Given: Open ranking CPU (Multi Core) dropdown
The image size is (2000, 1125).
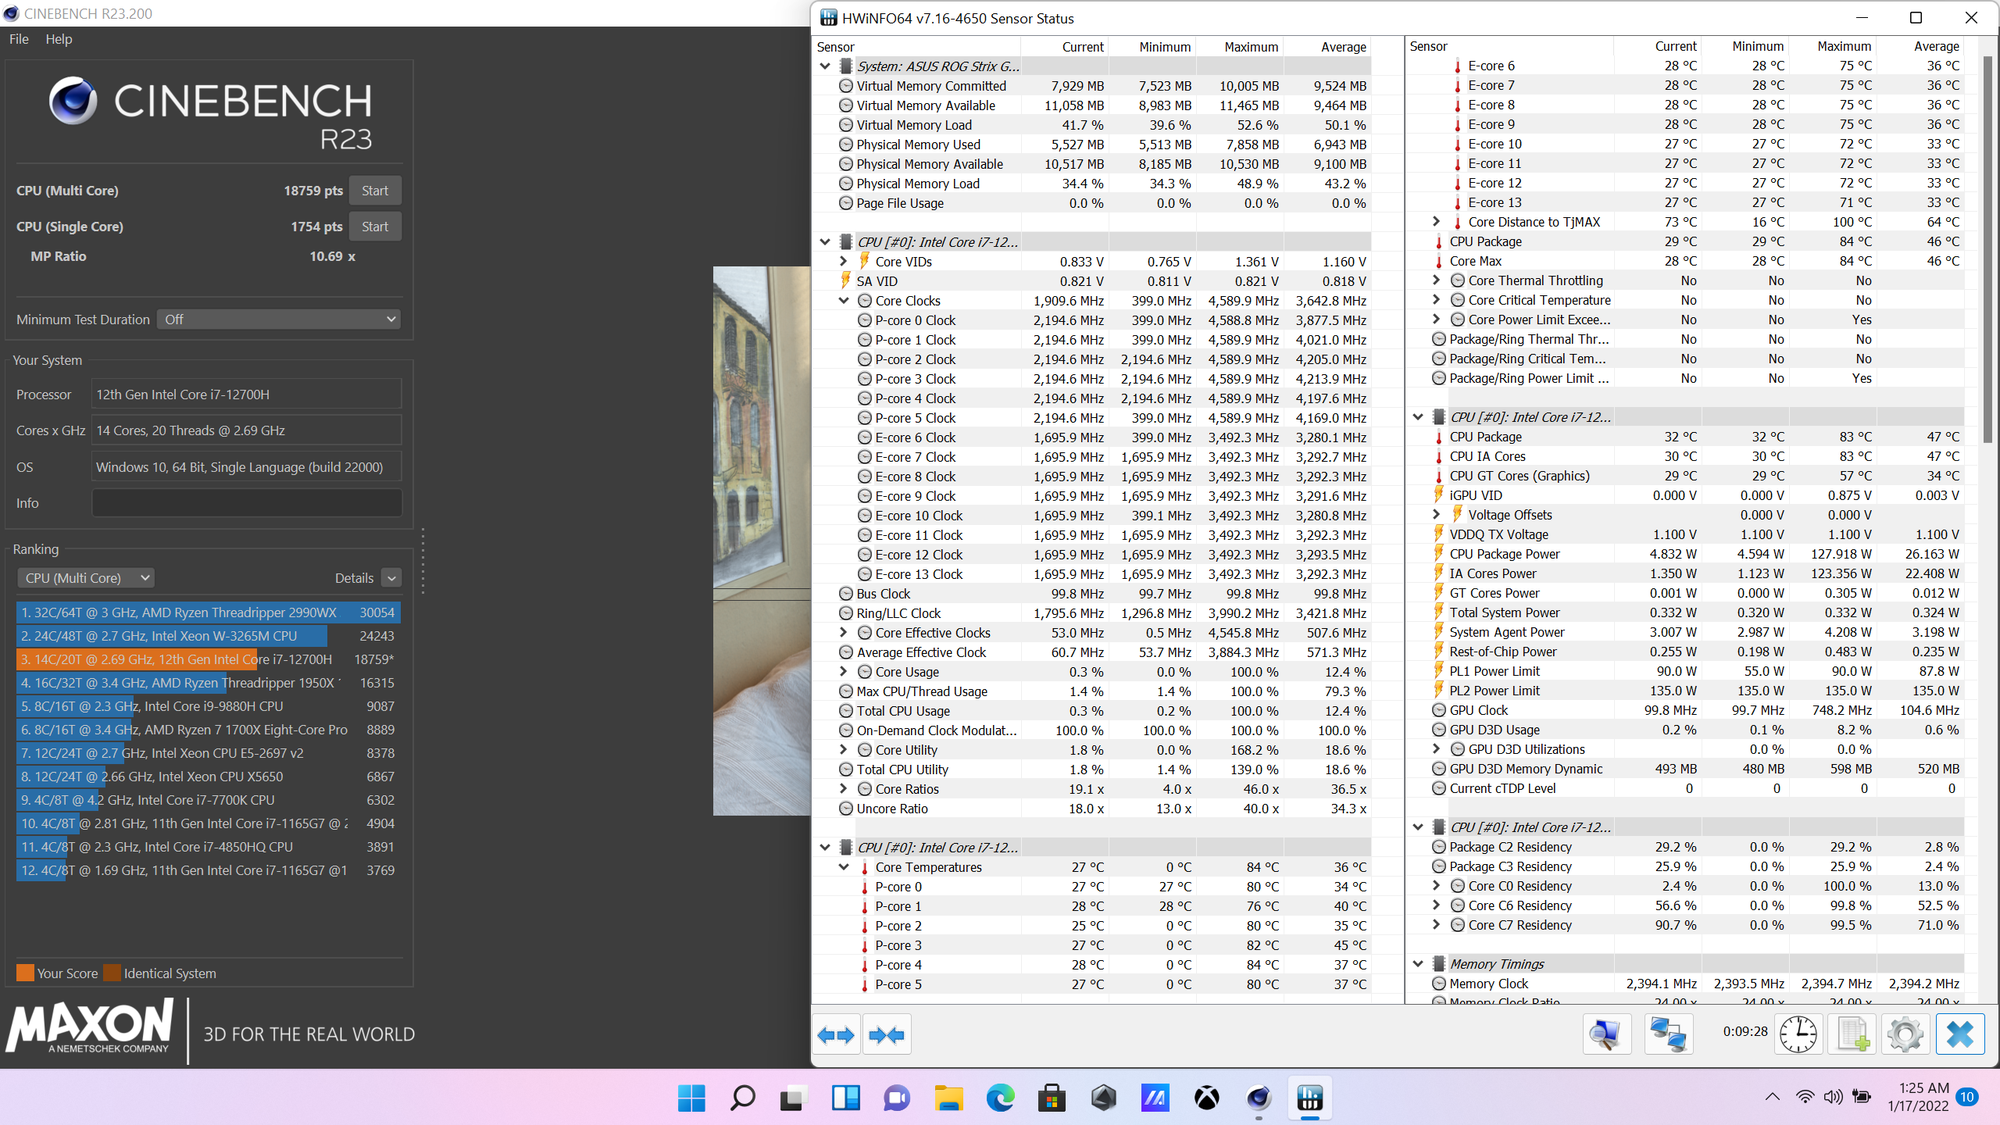Looking at the screenshot, I should [x=86, y=578].
